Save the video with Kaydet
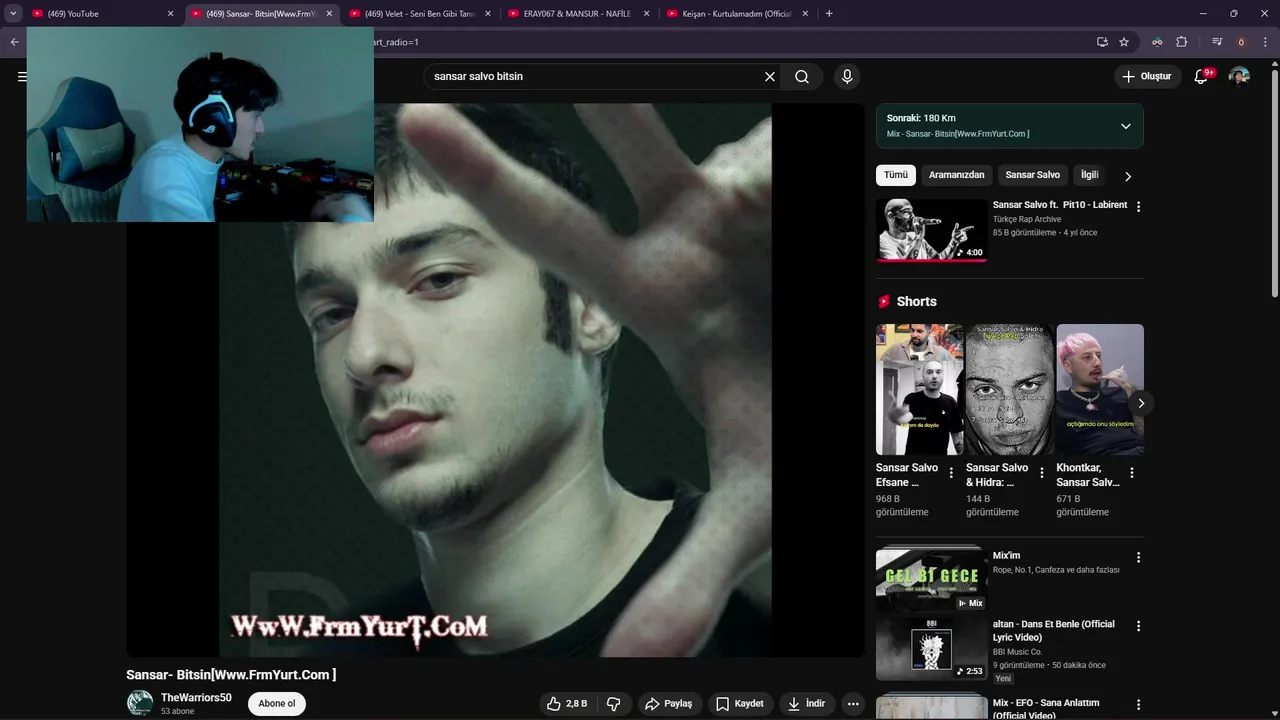 click(x=740, y=704)
